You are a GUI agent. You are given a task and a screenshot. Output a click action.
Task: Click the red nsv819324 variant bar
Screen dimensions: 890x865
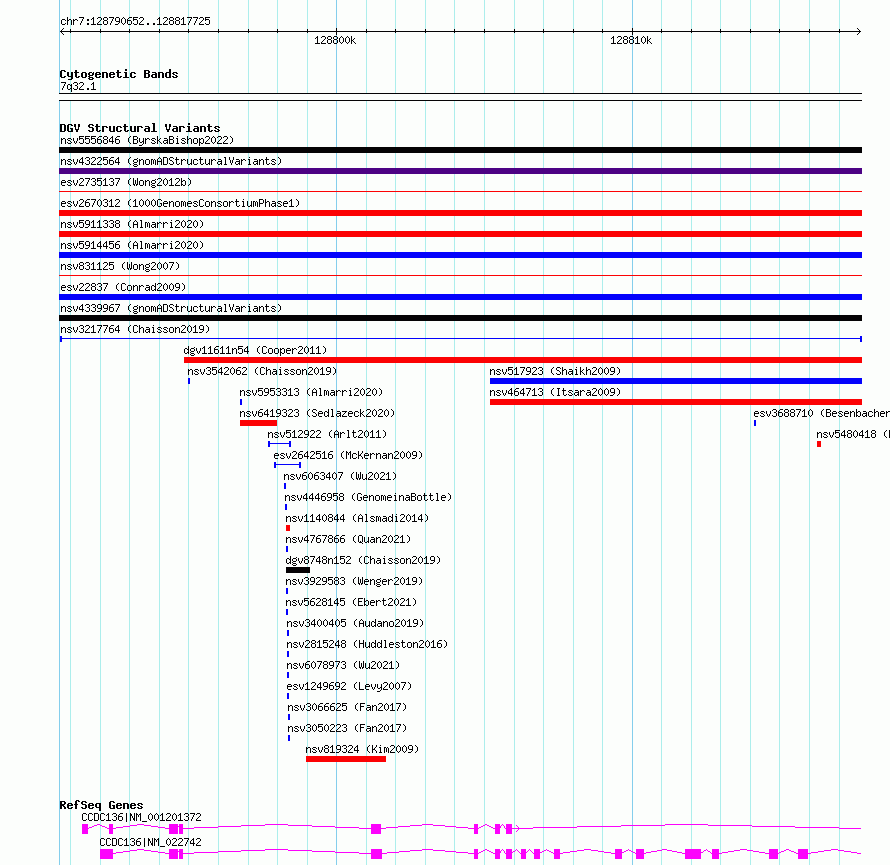pos(346,759)
